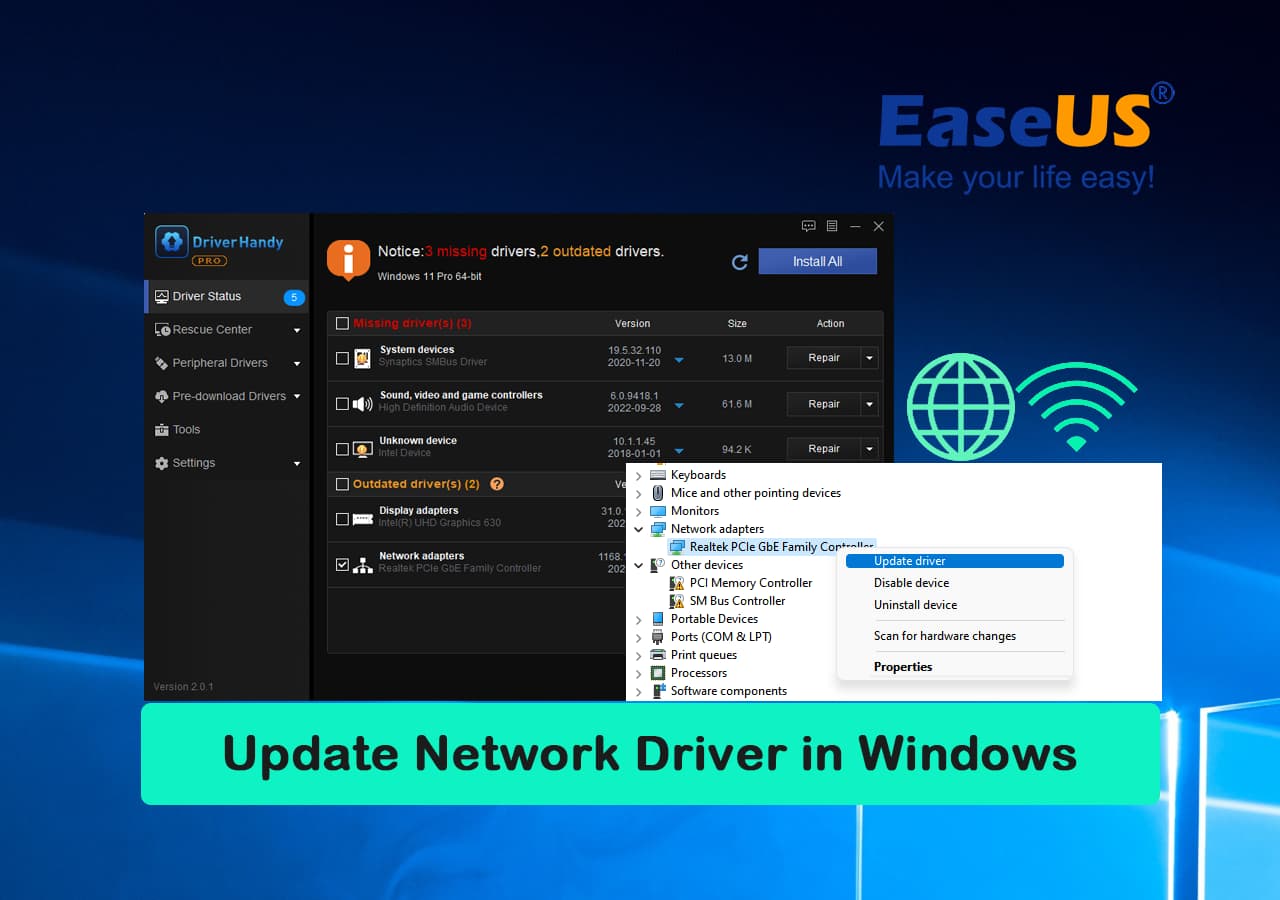The width and height of the screenshot is (1280, 900).
Task: Click the orange help icon beside Outdated driver(s)
Action: click(x=497, y=484)
